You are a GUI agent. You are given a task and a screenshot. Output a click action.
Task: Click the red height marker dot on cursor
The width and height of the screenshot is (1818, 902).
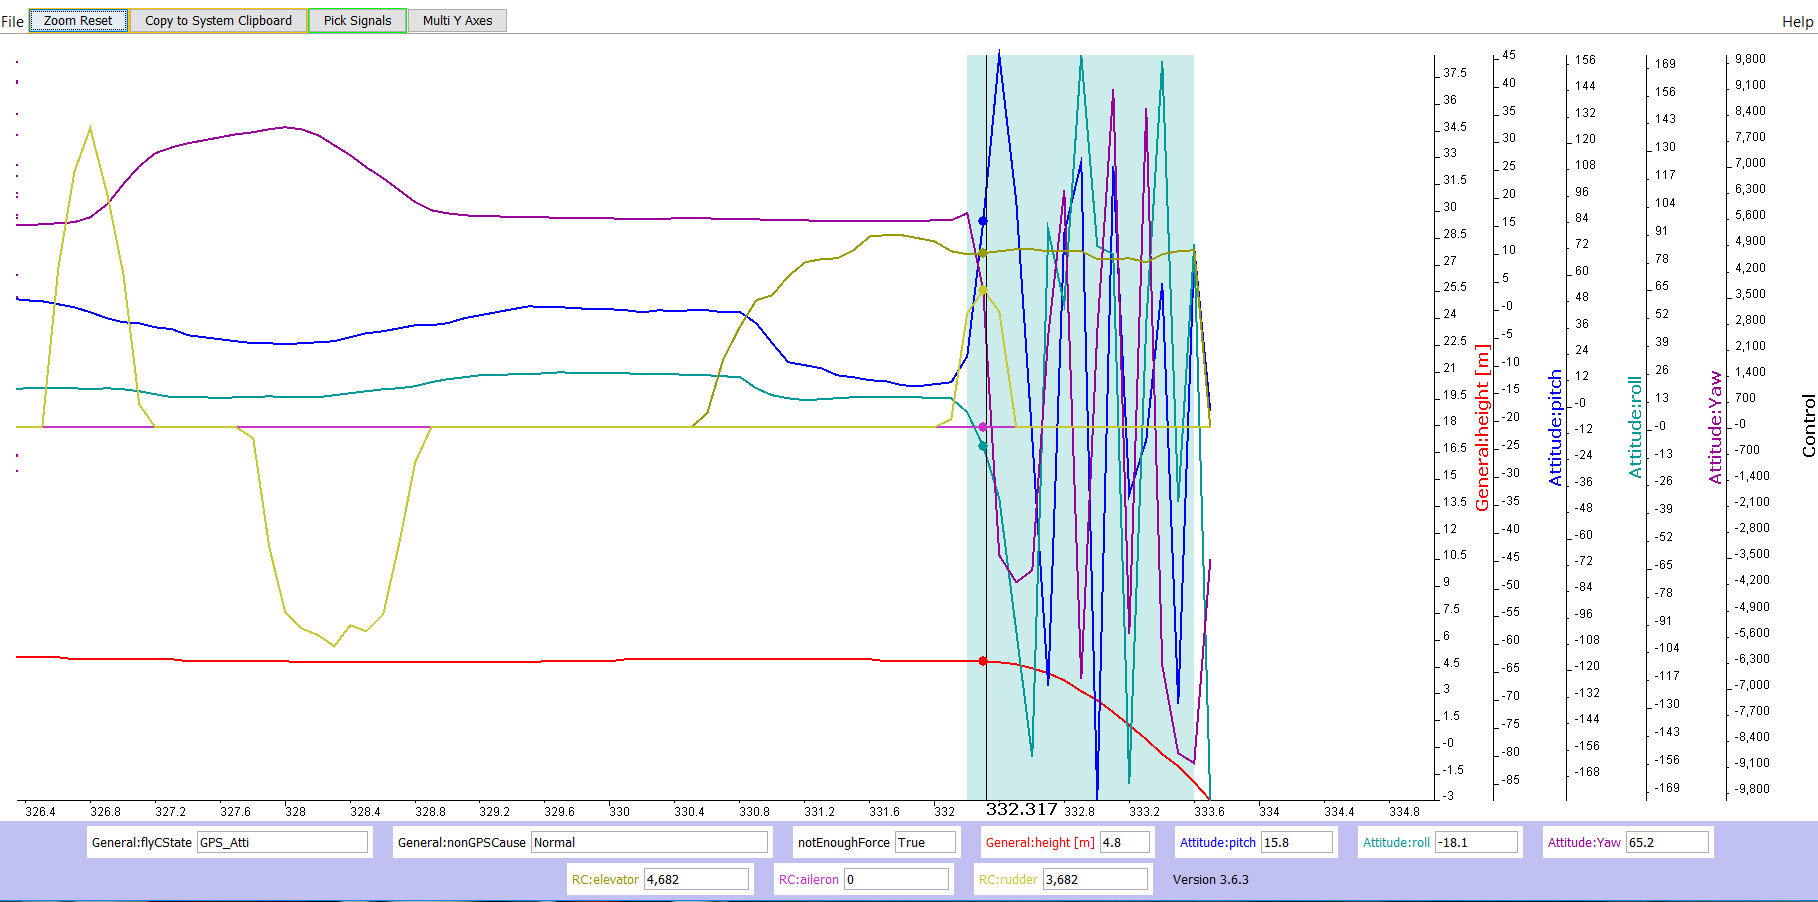point(983,661)
